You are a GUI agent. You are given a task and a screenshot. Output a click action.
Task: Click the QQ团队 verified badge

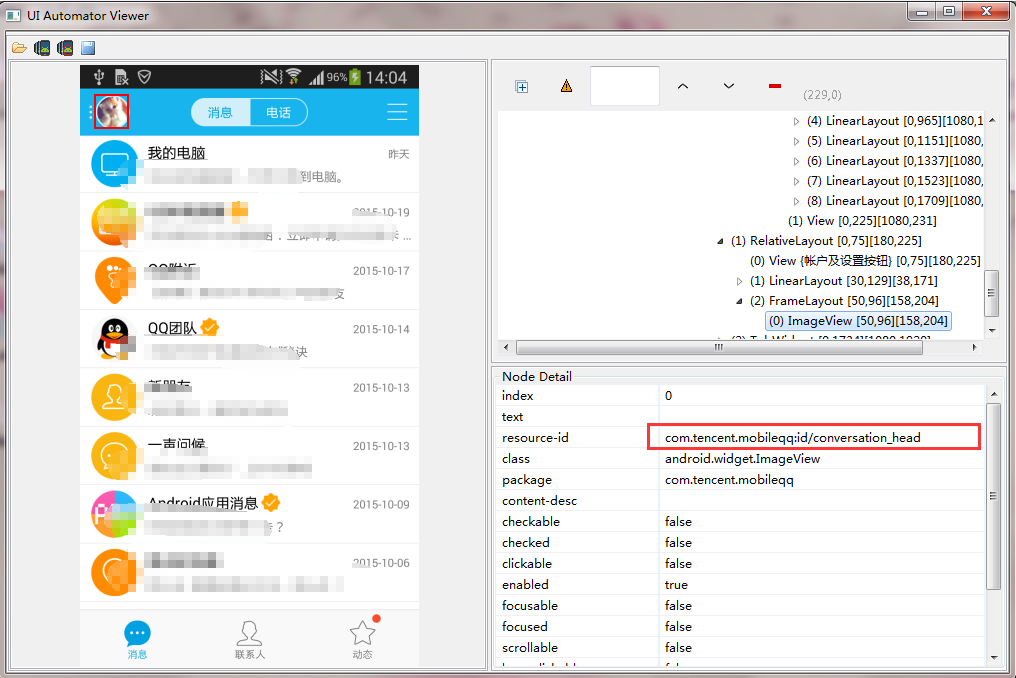[x=209, y=327]
